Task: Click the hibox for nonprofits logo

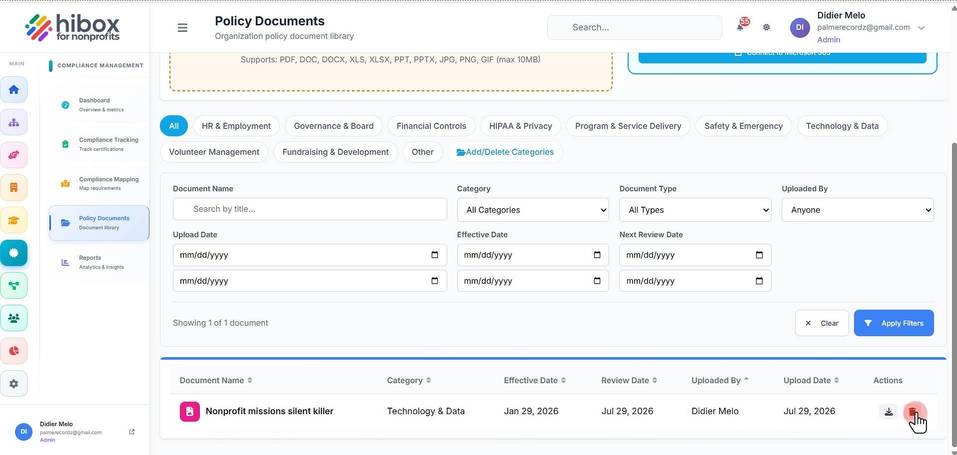Action: [73, 27]
